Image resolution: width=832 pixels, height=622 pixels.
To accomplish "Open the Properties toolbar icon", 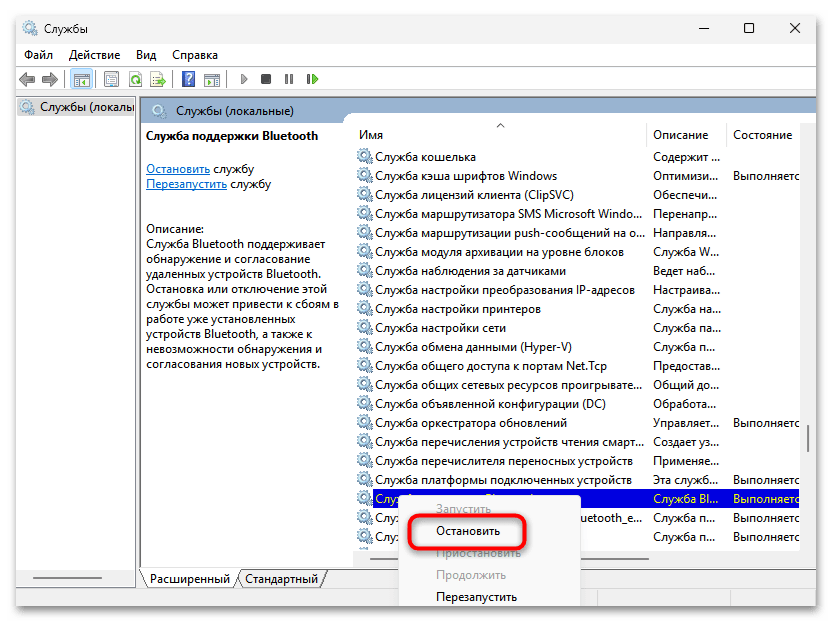I will [x=111, y=80].
